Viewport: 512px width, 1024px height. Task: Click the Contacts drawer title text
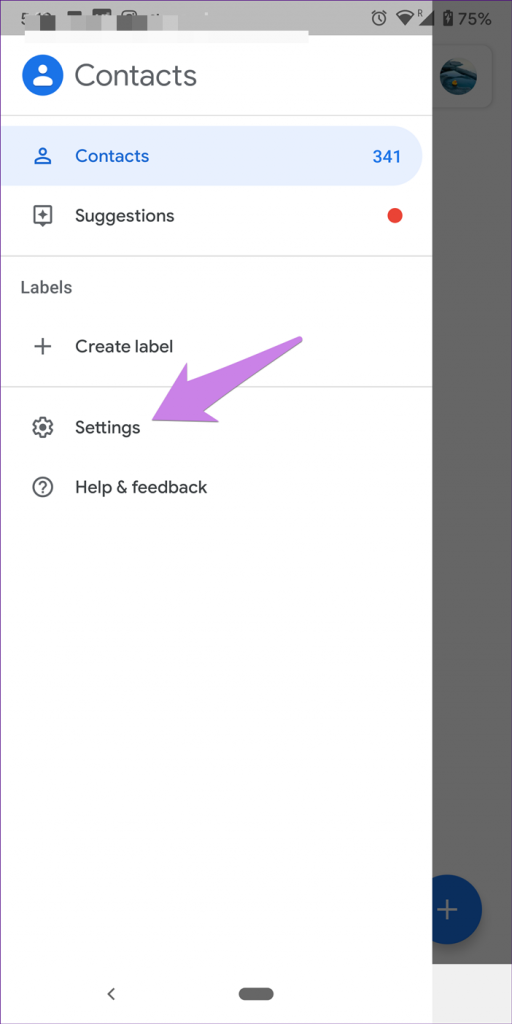tap(136, 76)
